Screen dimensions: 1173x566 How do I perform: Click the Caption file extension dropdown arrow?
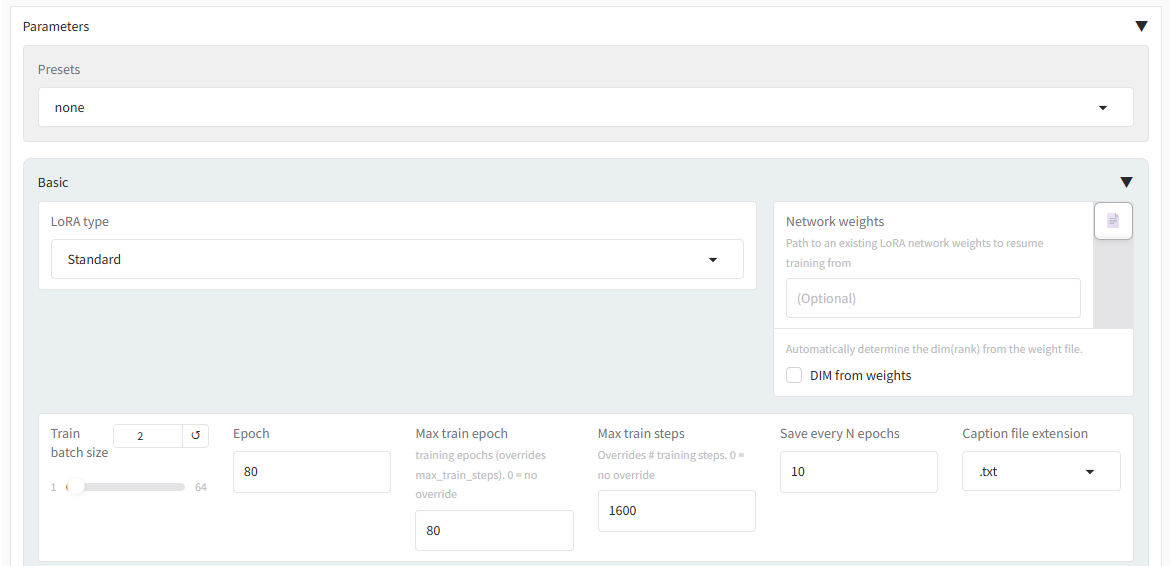pos(1090,472)
